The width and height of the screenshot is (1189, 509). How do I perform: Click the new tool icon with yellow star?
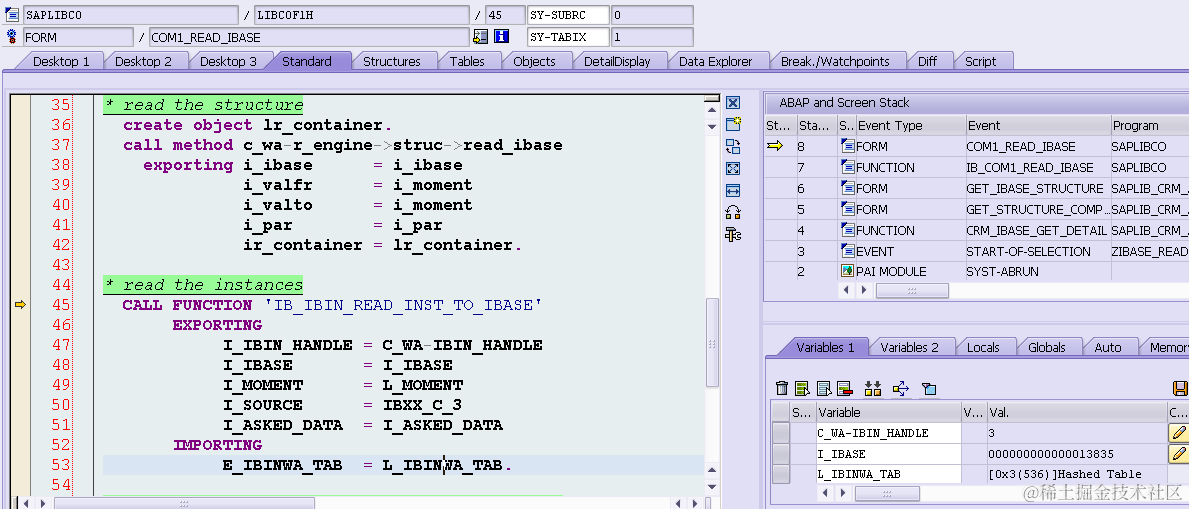coord(733,124)
